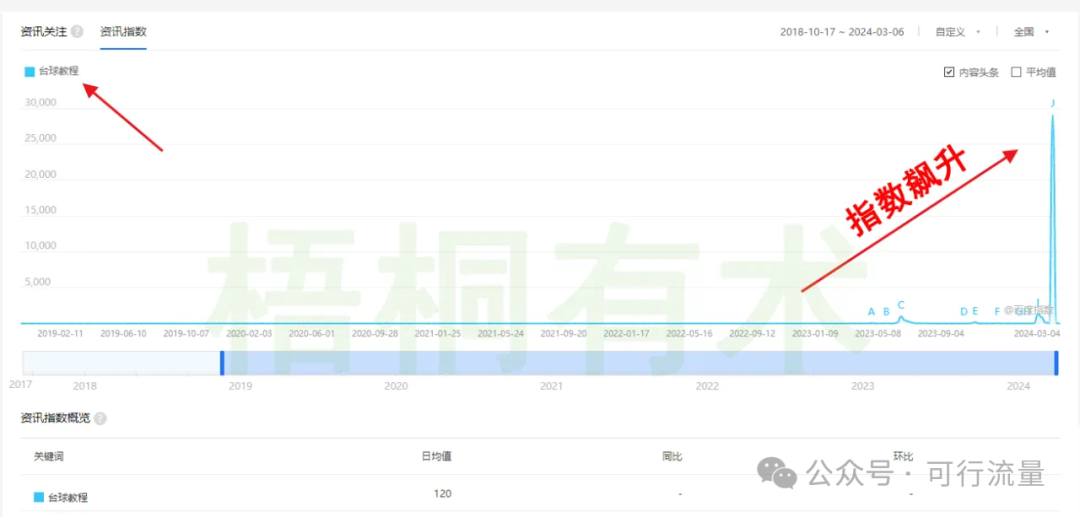Click the 2020 label on range timeline
Screen dimensions: 1080x517
pos(396,386)
